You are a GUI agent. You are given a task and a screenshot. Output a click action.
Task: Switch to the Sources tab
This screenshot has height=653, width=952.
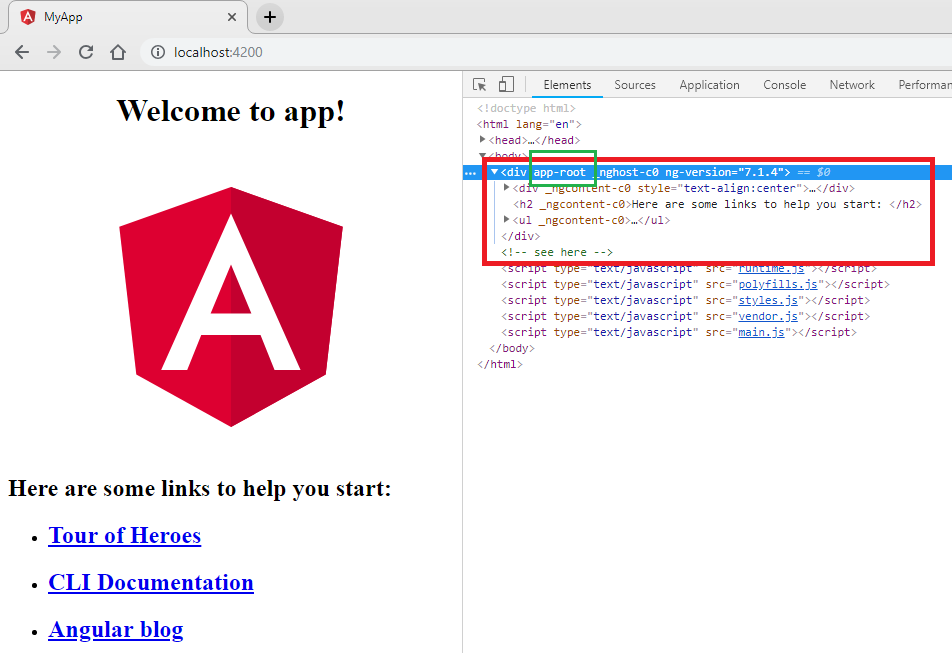[x=634, y=85]
